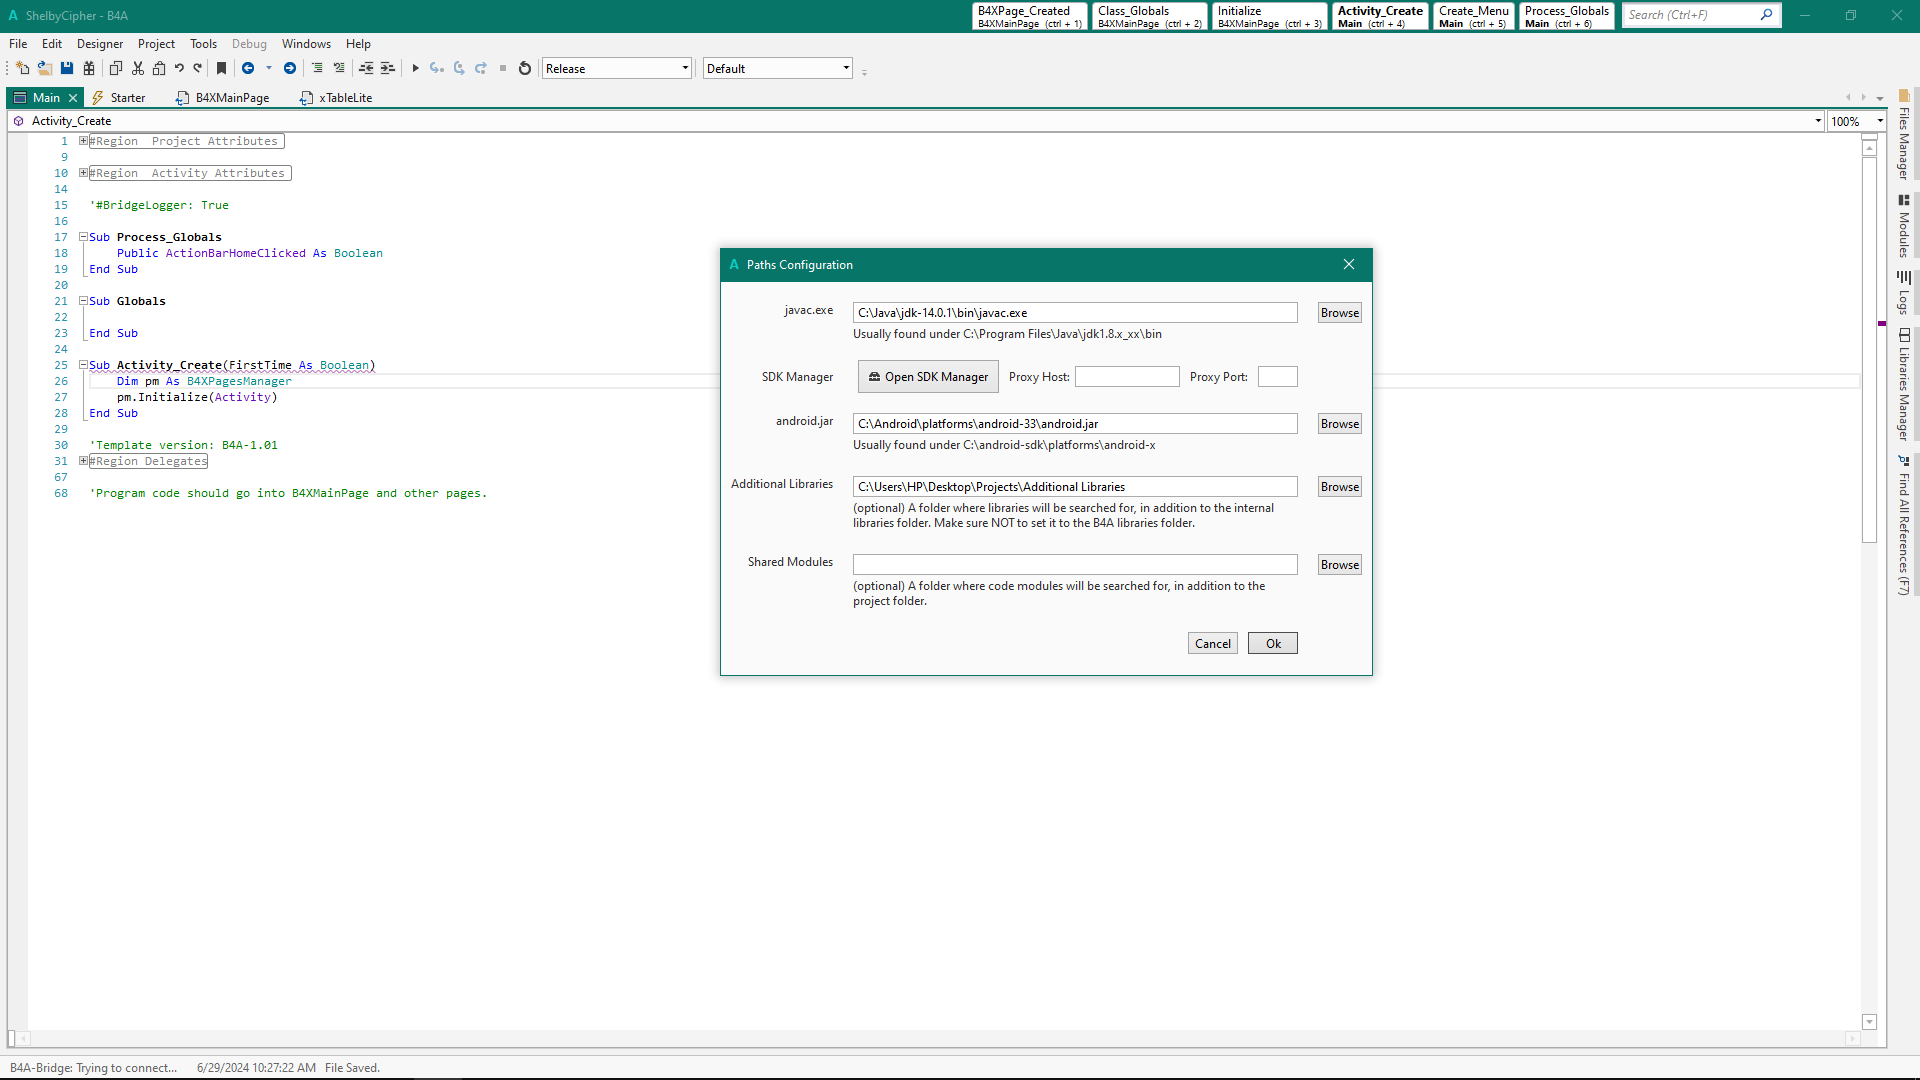Collapse Sub Activity_Create code block
This screenshot has width=1920, height=1080.
tap(84, 365)
